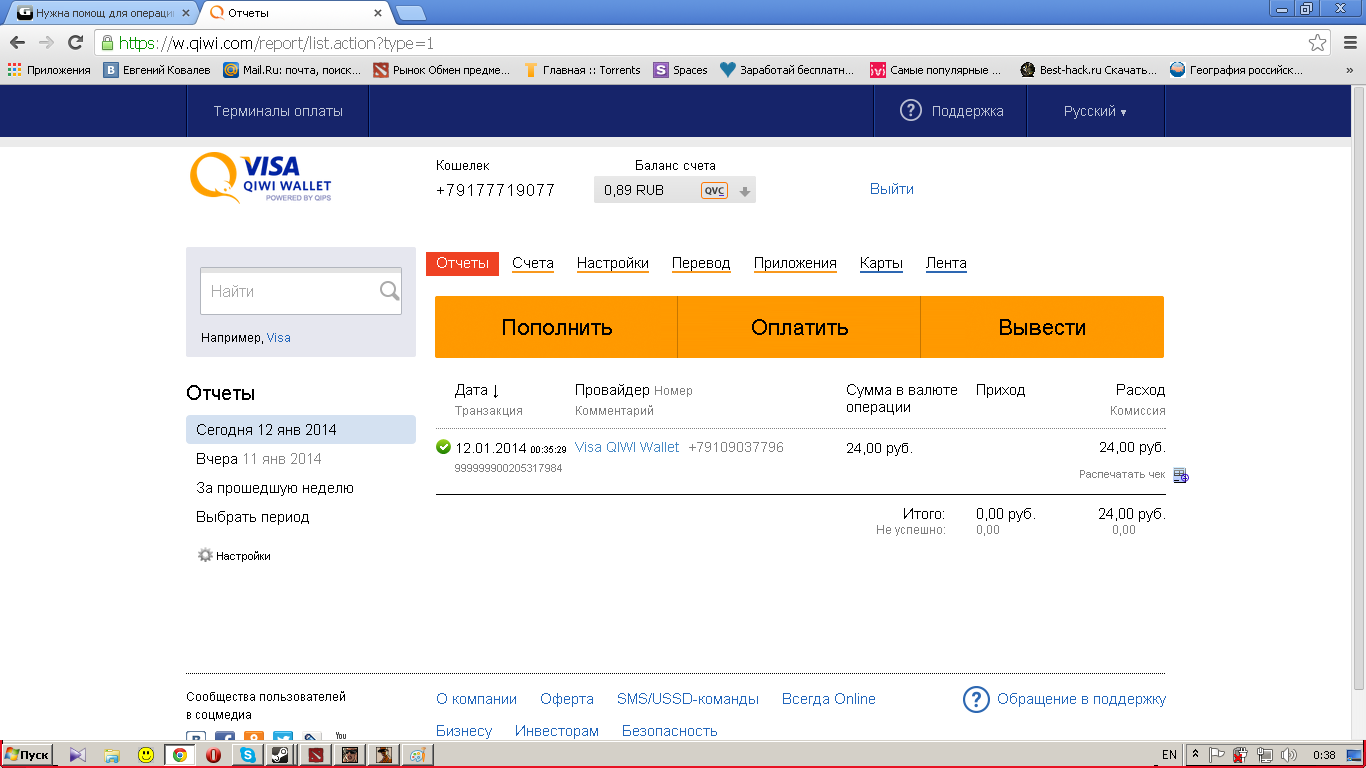The width and height of the screenshot is (1366, 768).
Task: Click the Visa QIWI Wallet logo
Action: (x=261, y=177)
